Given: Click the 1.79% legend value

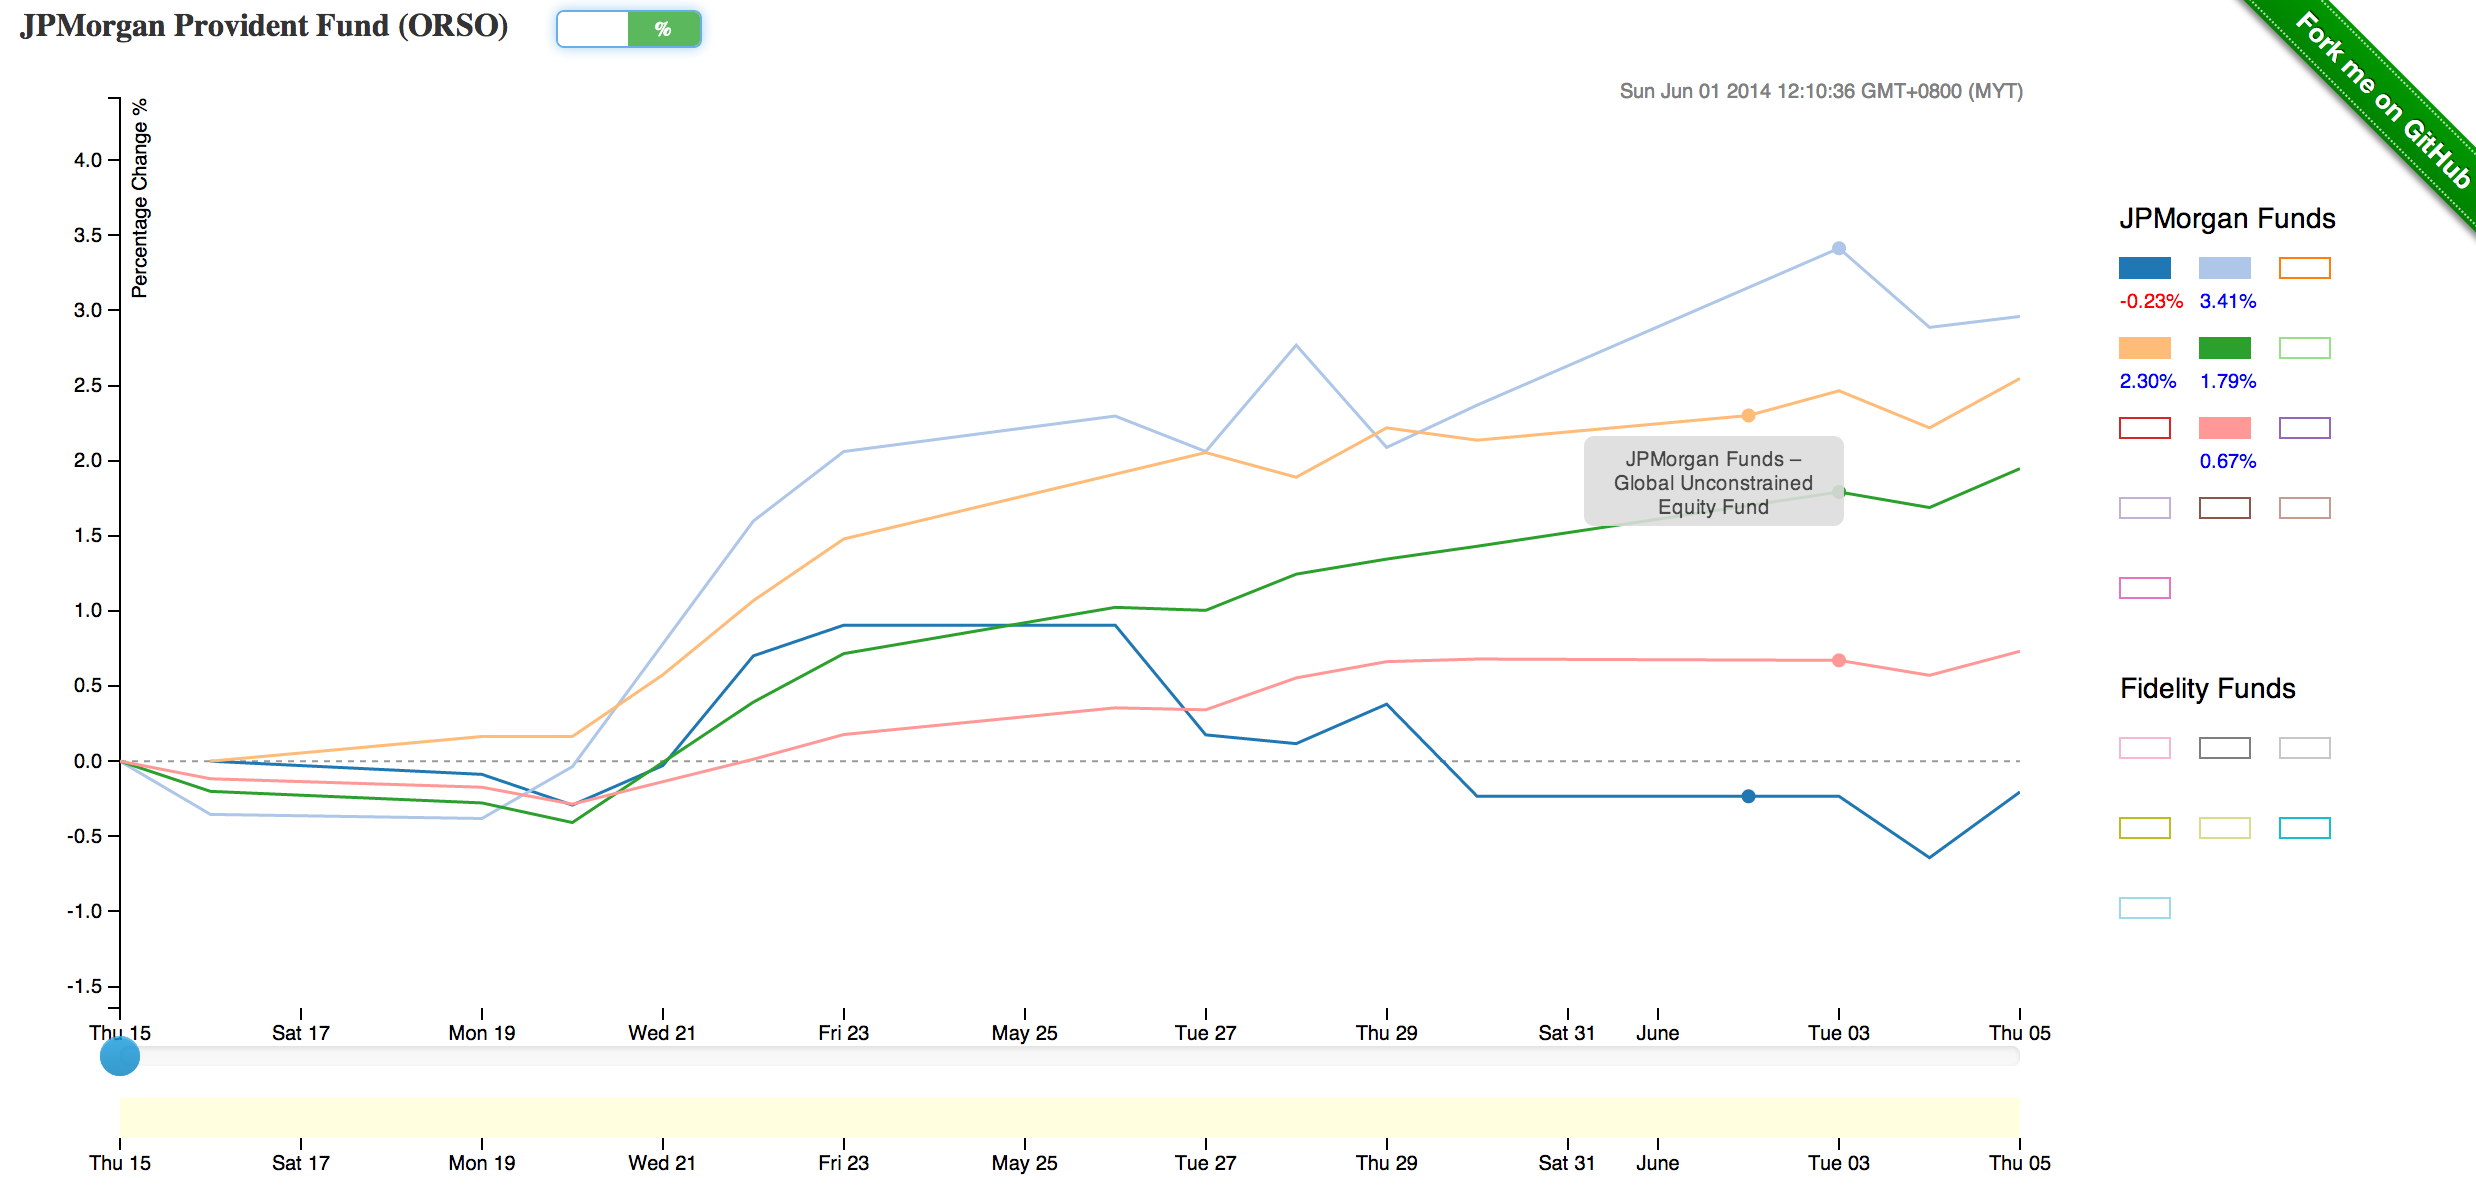Looking at the screenshot, I should (2228, 381).
